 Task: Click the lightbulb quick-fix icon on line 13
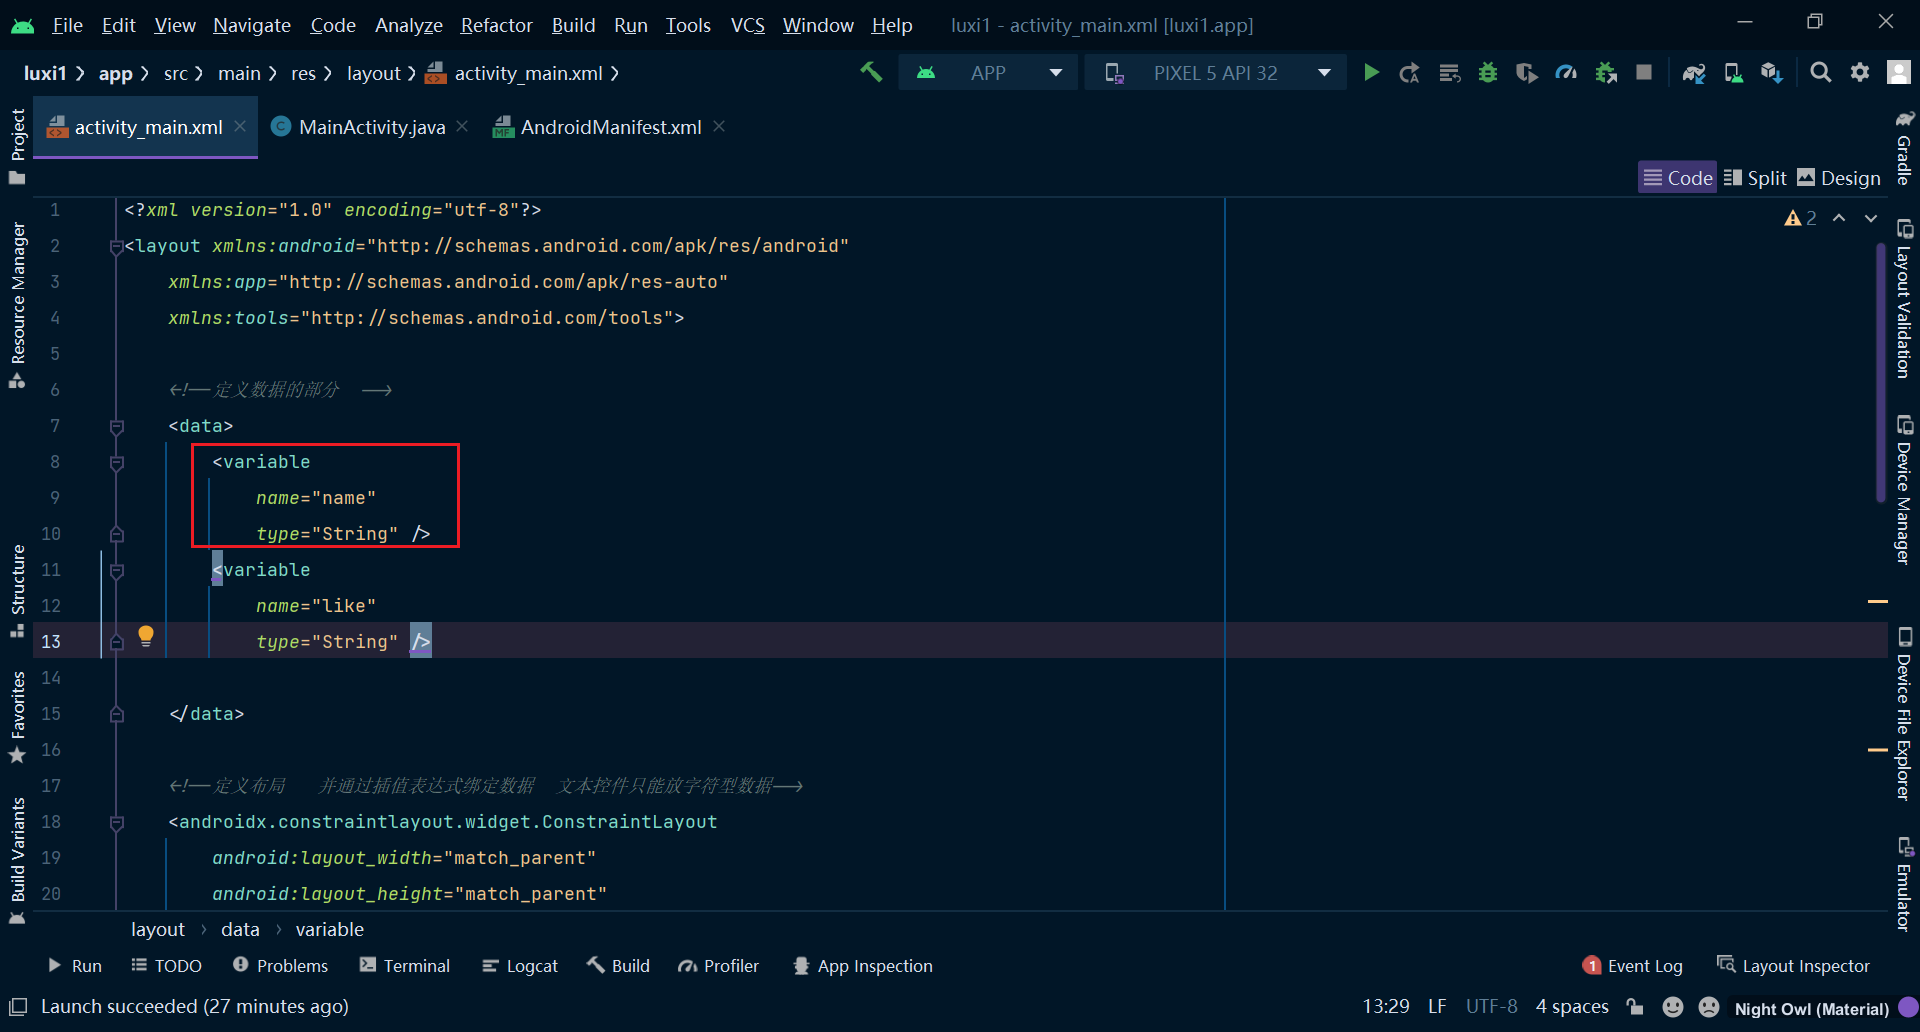[x=146, y=636]
